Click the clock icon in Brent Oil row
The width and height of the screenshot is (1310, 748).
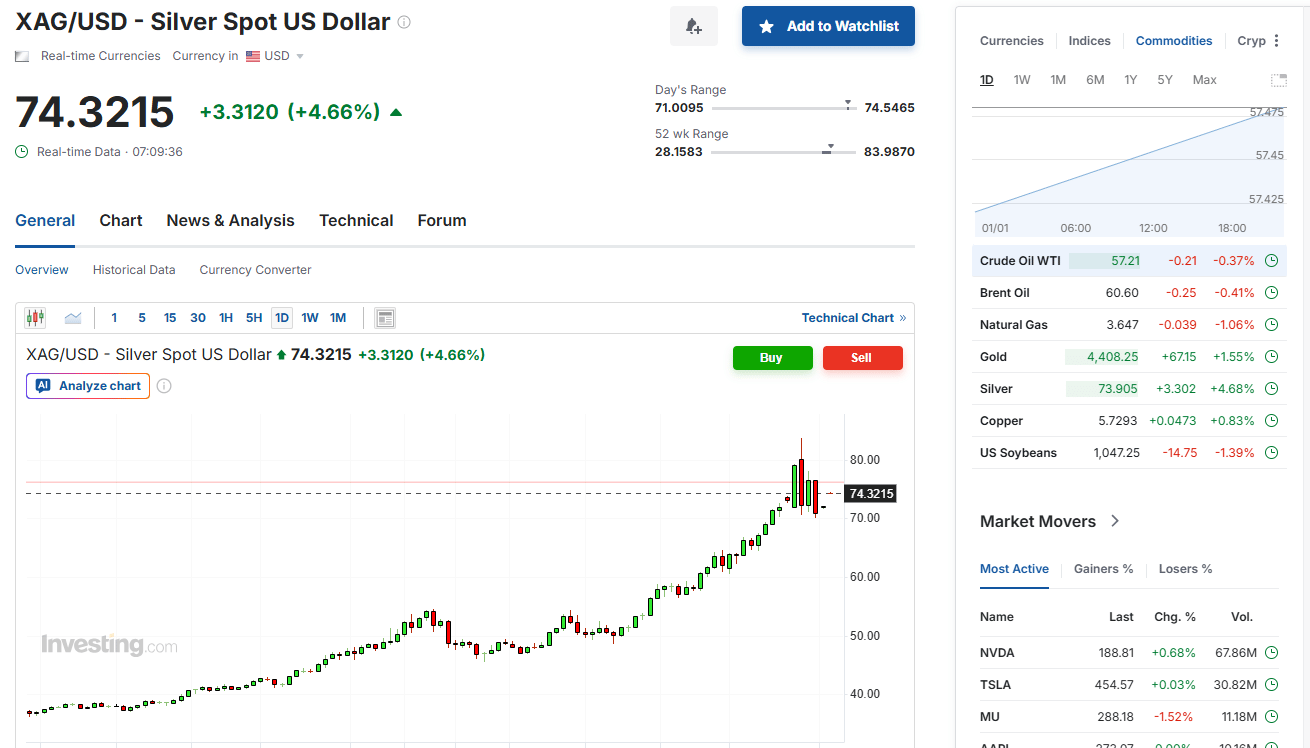coord(1272,293)
